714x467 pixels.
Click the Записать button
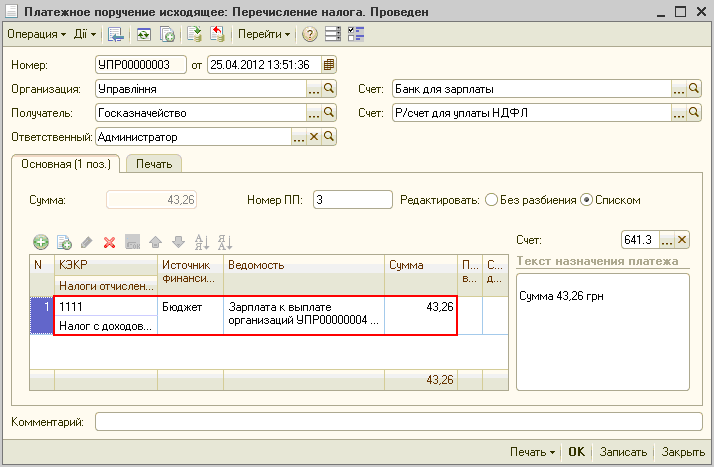(x=624, y=452)
